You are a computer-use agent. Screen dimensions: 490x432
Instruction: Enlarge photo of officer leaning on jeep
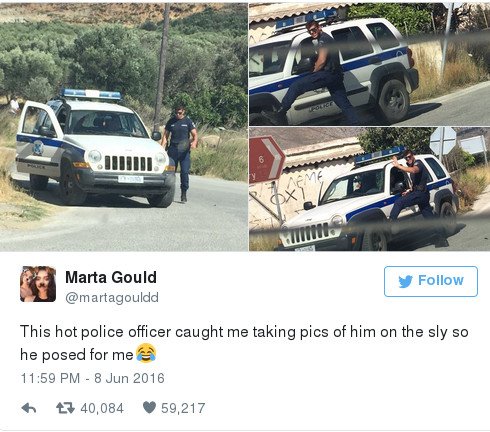369,64
